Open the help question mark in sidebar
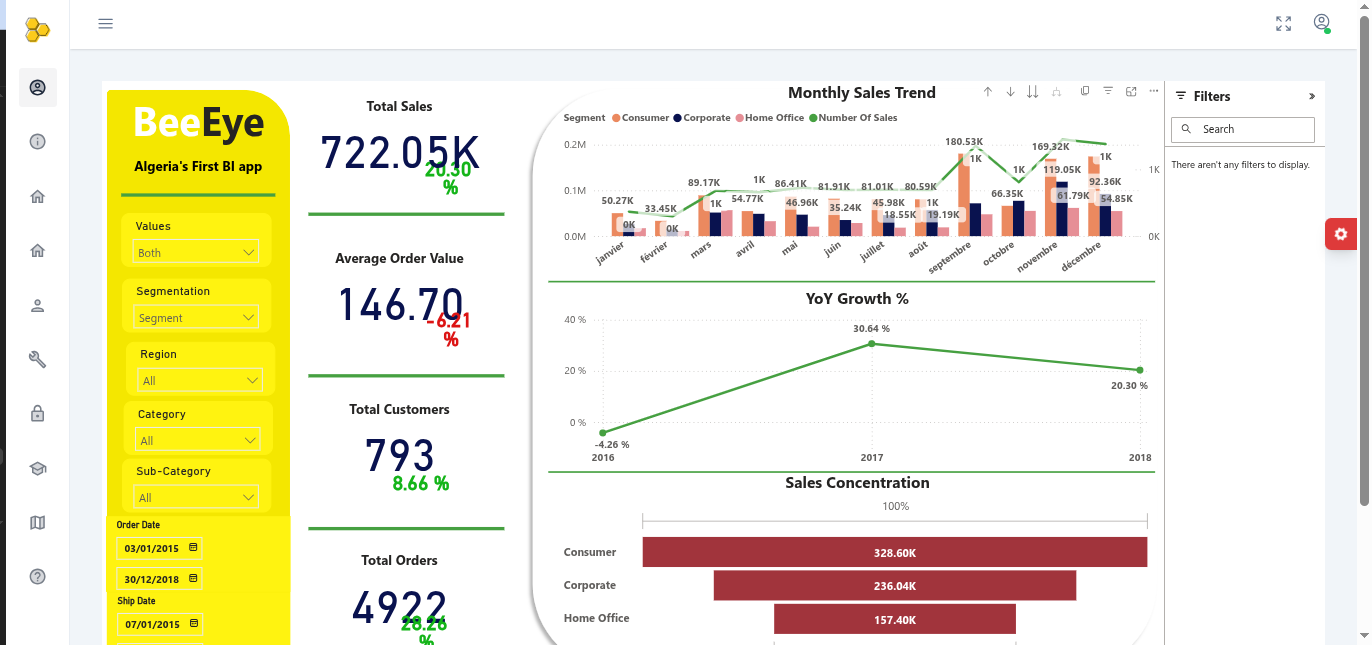1372x645 pixels. coord(38,577)
